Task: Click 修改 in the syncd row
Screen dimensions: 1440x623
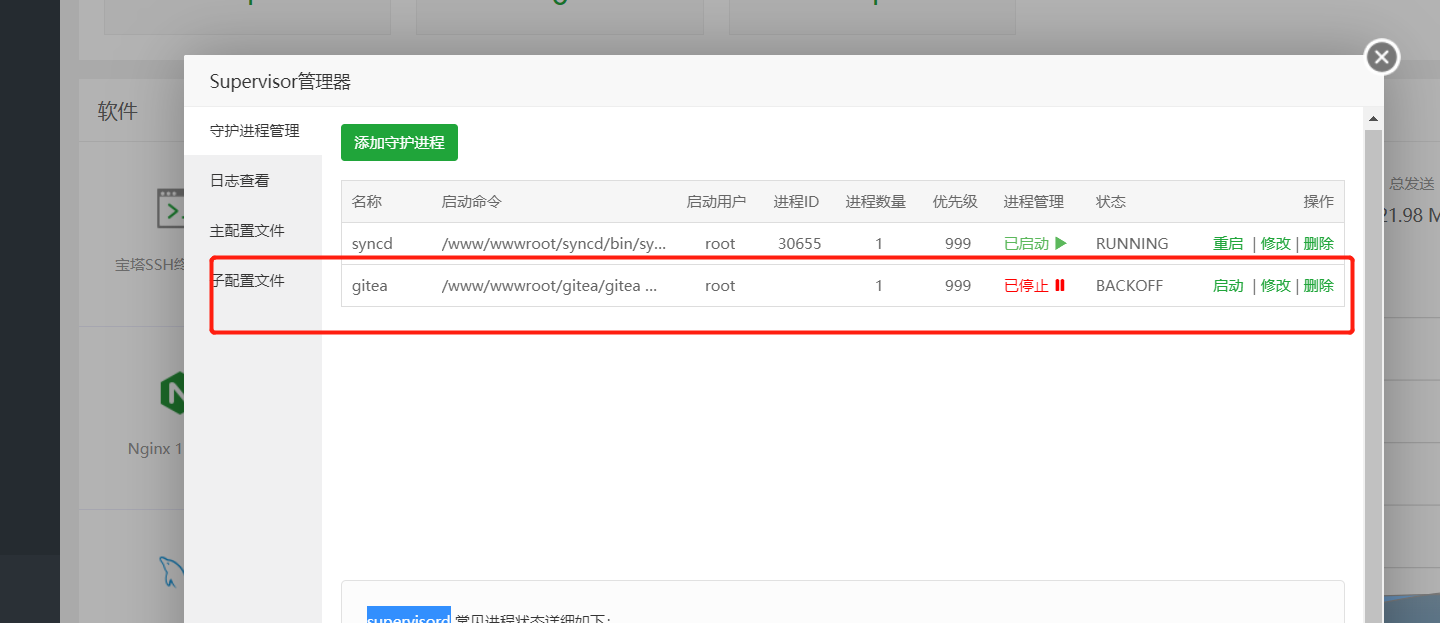Action: 1275,243
